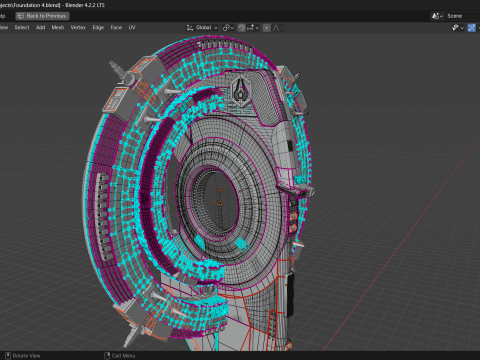Open the UV menu
The width and height of the screenshot is (480, 360).
(132, 28)
